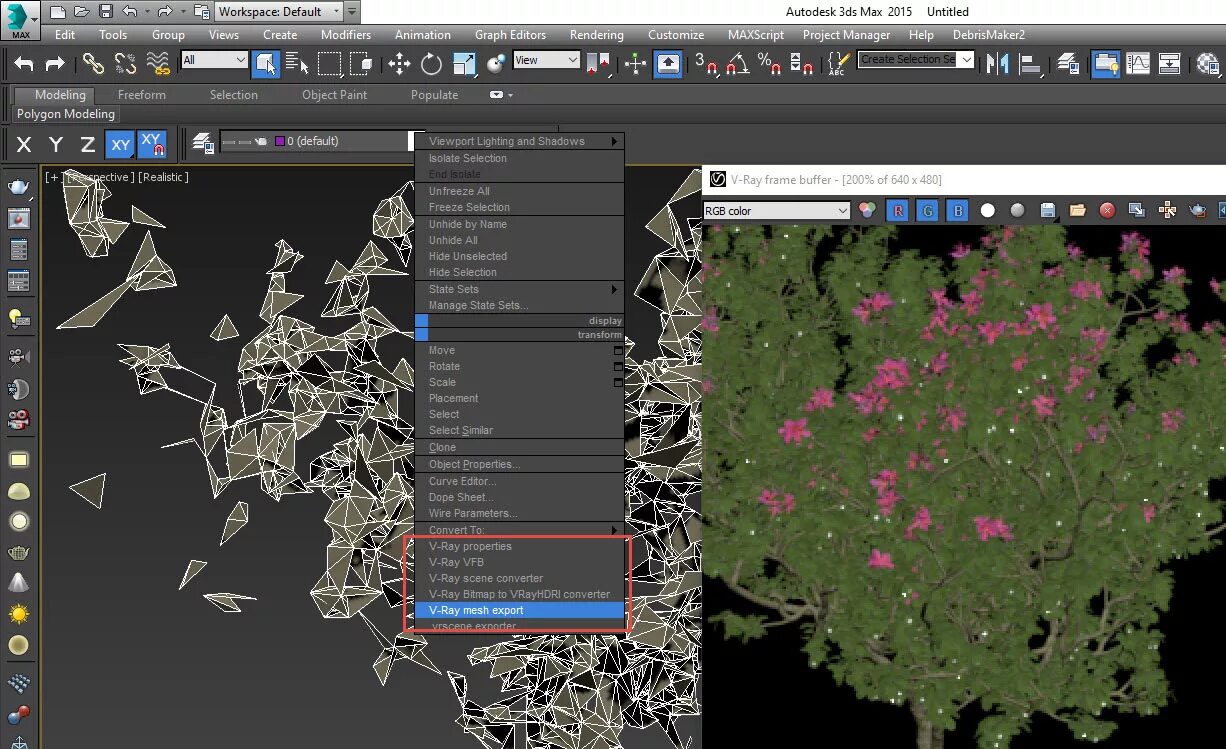Expand the State Sets submenu
Image resolution: width=1226 pixels, height=749 pixels.
[519, 289]
